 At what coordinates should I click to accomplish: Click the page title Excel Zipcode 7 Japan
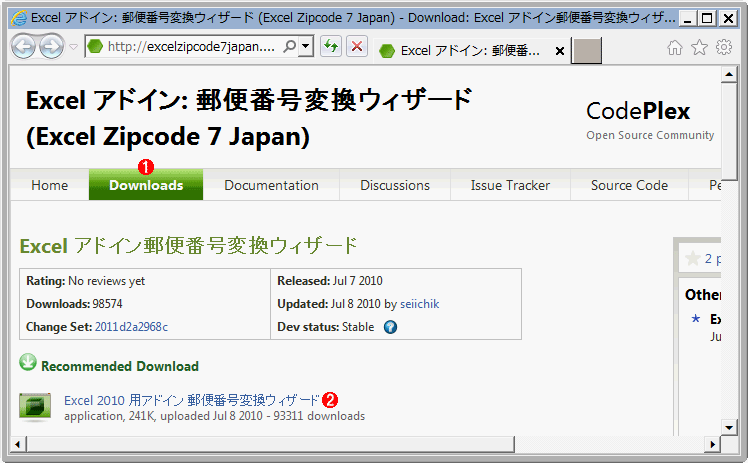(249, 118)
